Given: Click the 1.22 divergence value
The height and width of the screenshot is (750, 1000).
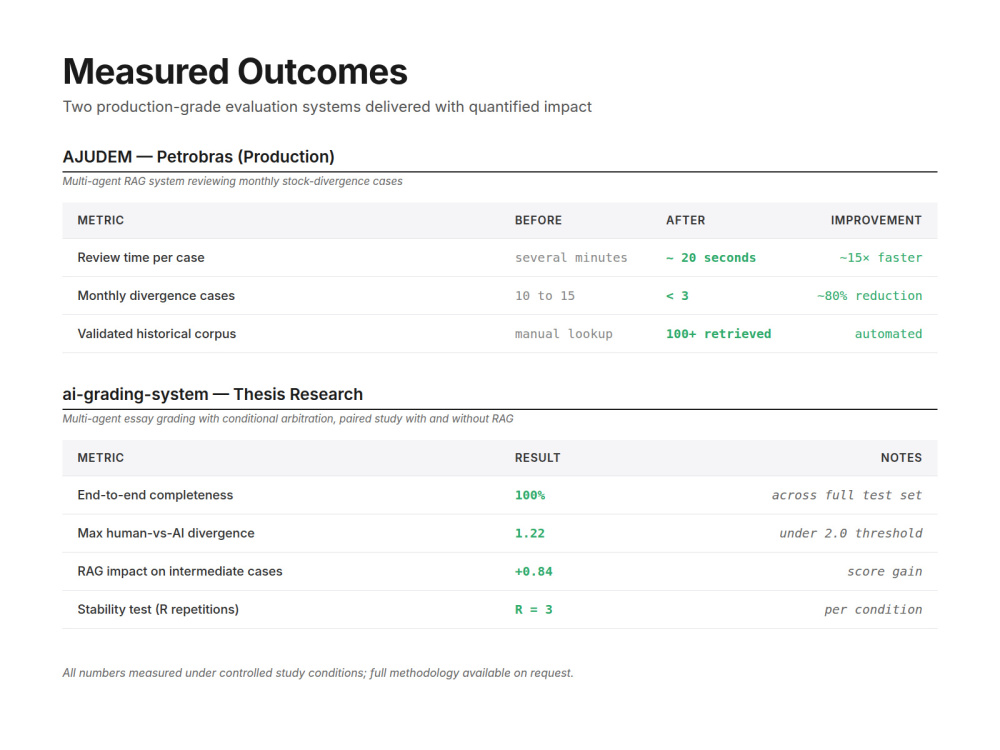Looking at the screenshot, I should (x=530, y=533).
